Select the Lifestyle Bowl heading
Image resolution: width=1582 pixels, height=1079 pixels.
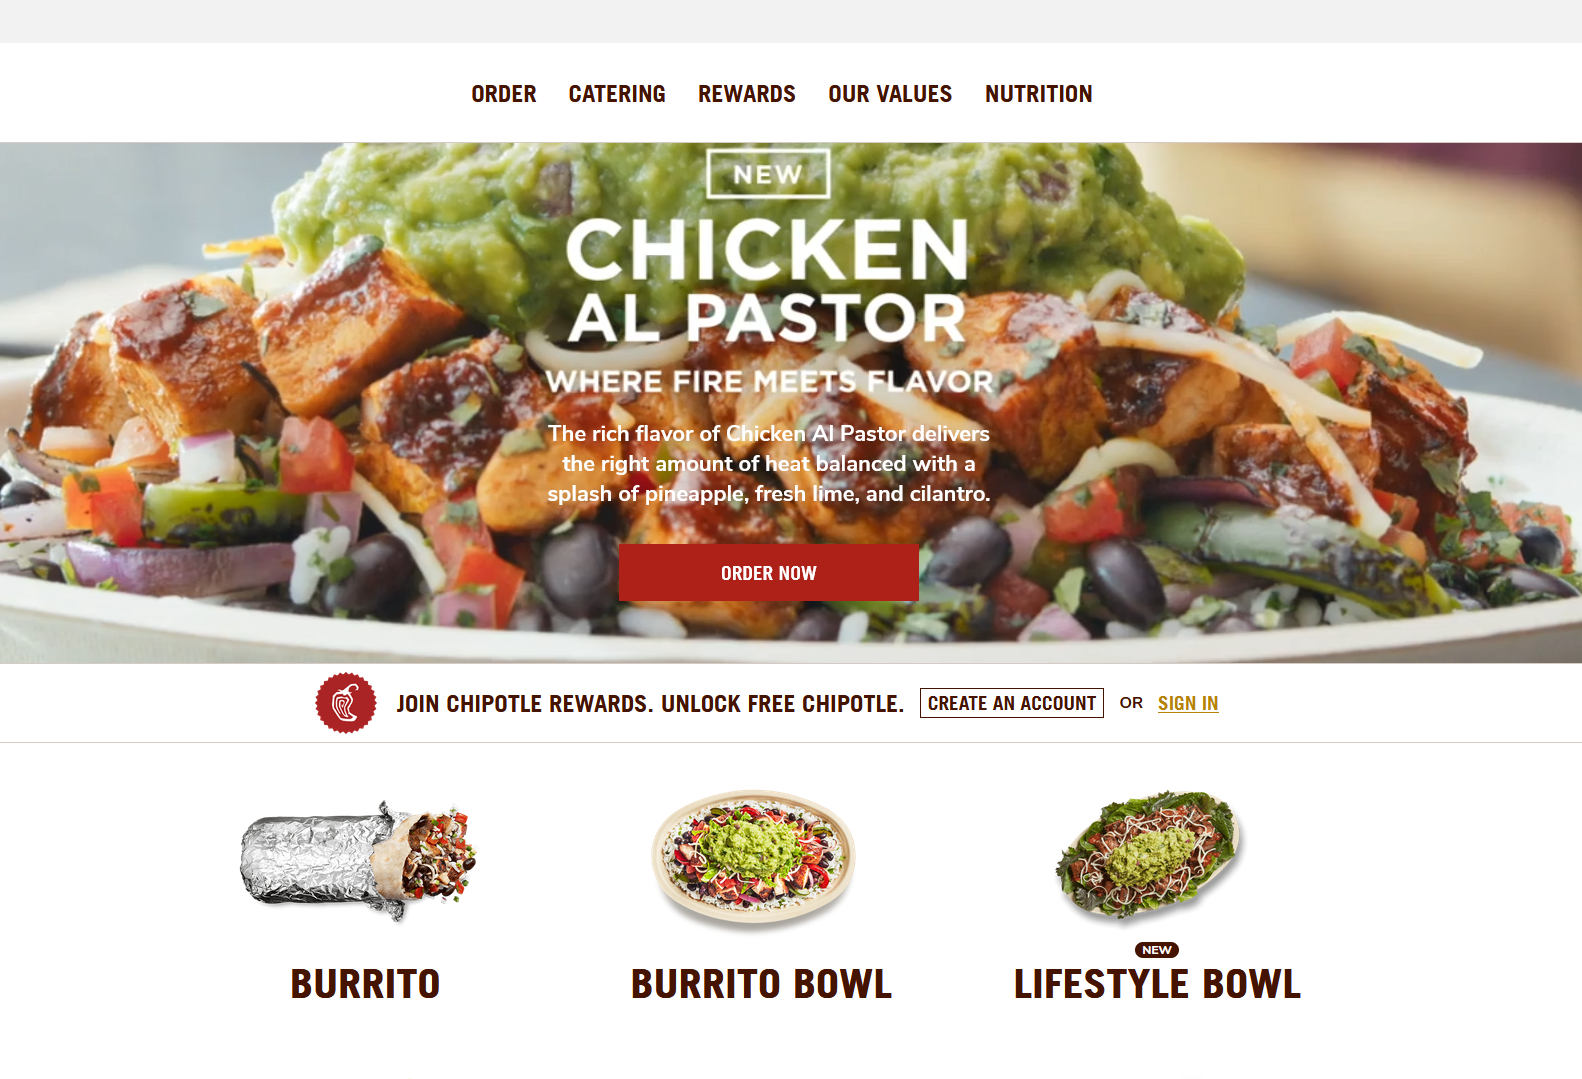click(1157, 984)
